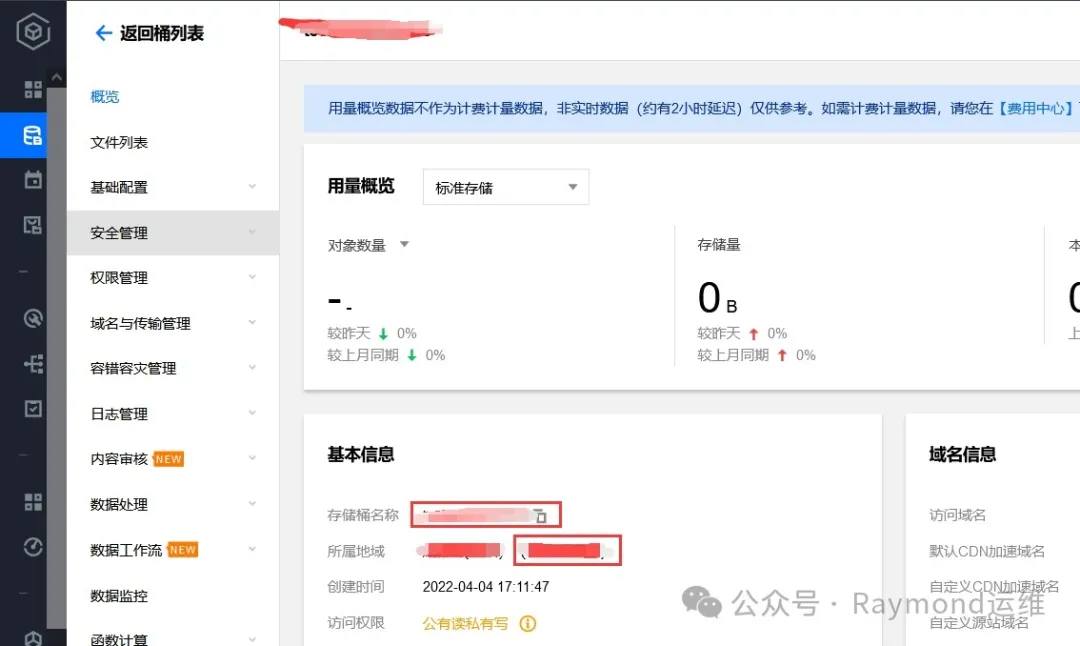Screen dimensions: 1080x646
Task: Expand the 容错容灾管理 menu
Action: [x=173, y=368]
